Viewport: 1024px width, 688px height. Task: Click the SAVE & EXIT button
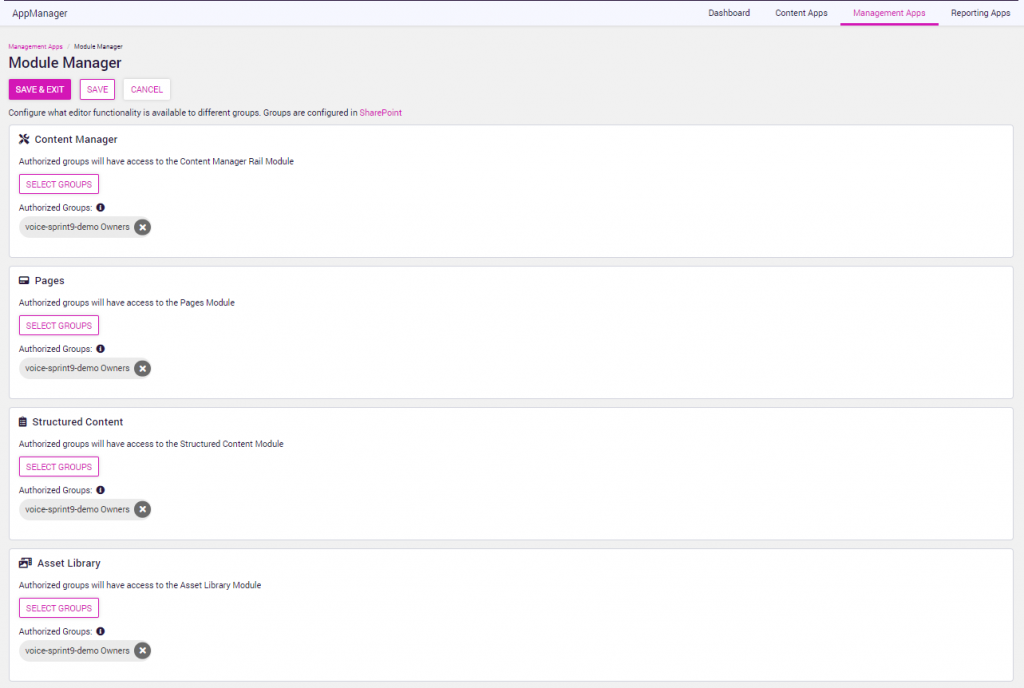[x=39, y=89]
